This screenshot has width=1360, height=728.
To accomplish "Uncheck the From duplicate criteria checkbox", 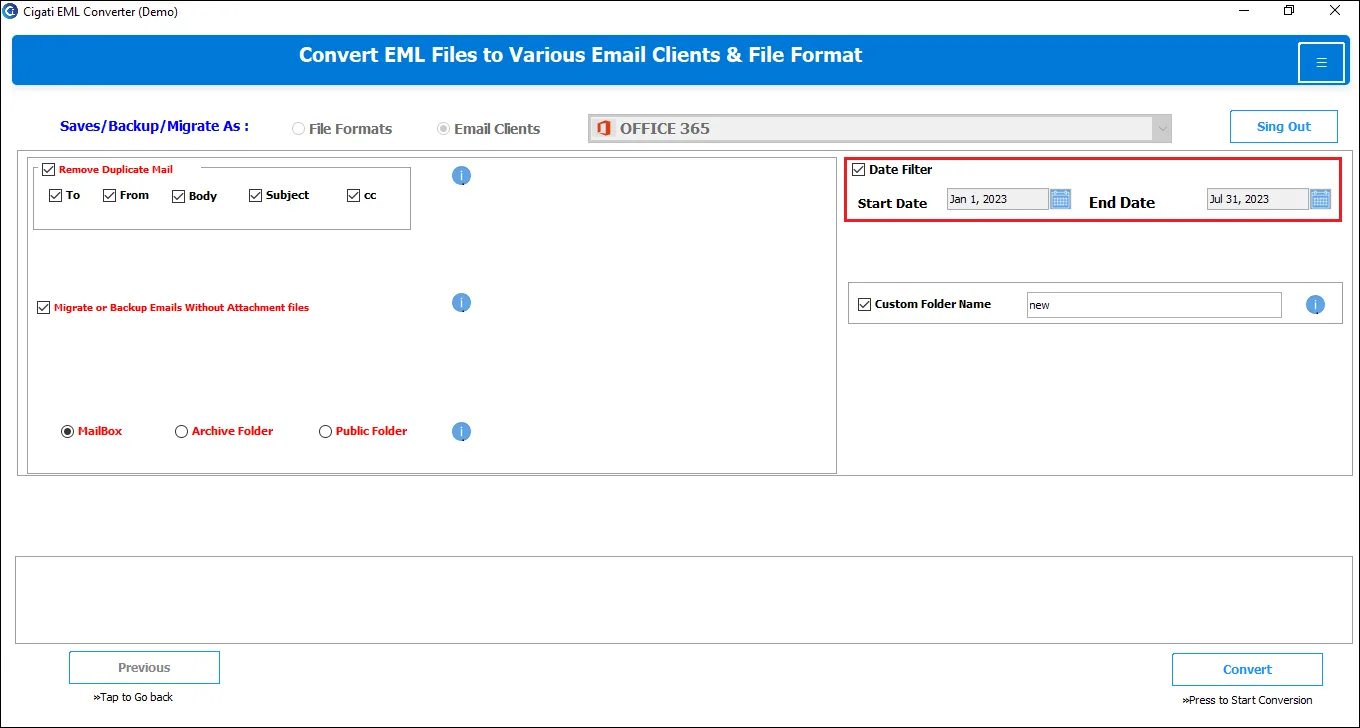I will 110,196.
